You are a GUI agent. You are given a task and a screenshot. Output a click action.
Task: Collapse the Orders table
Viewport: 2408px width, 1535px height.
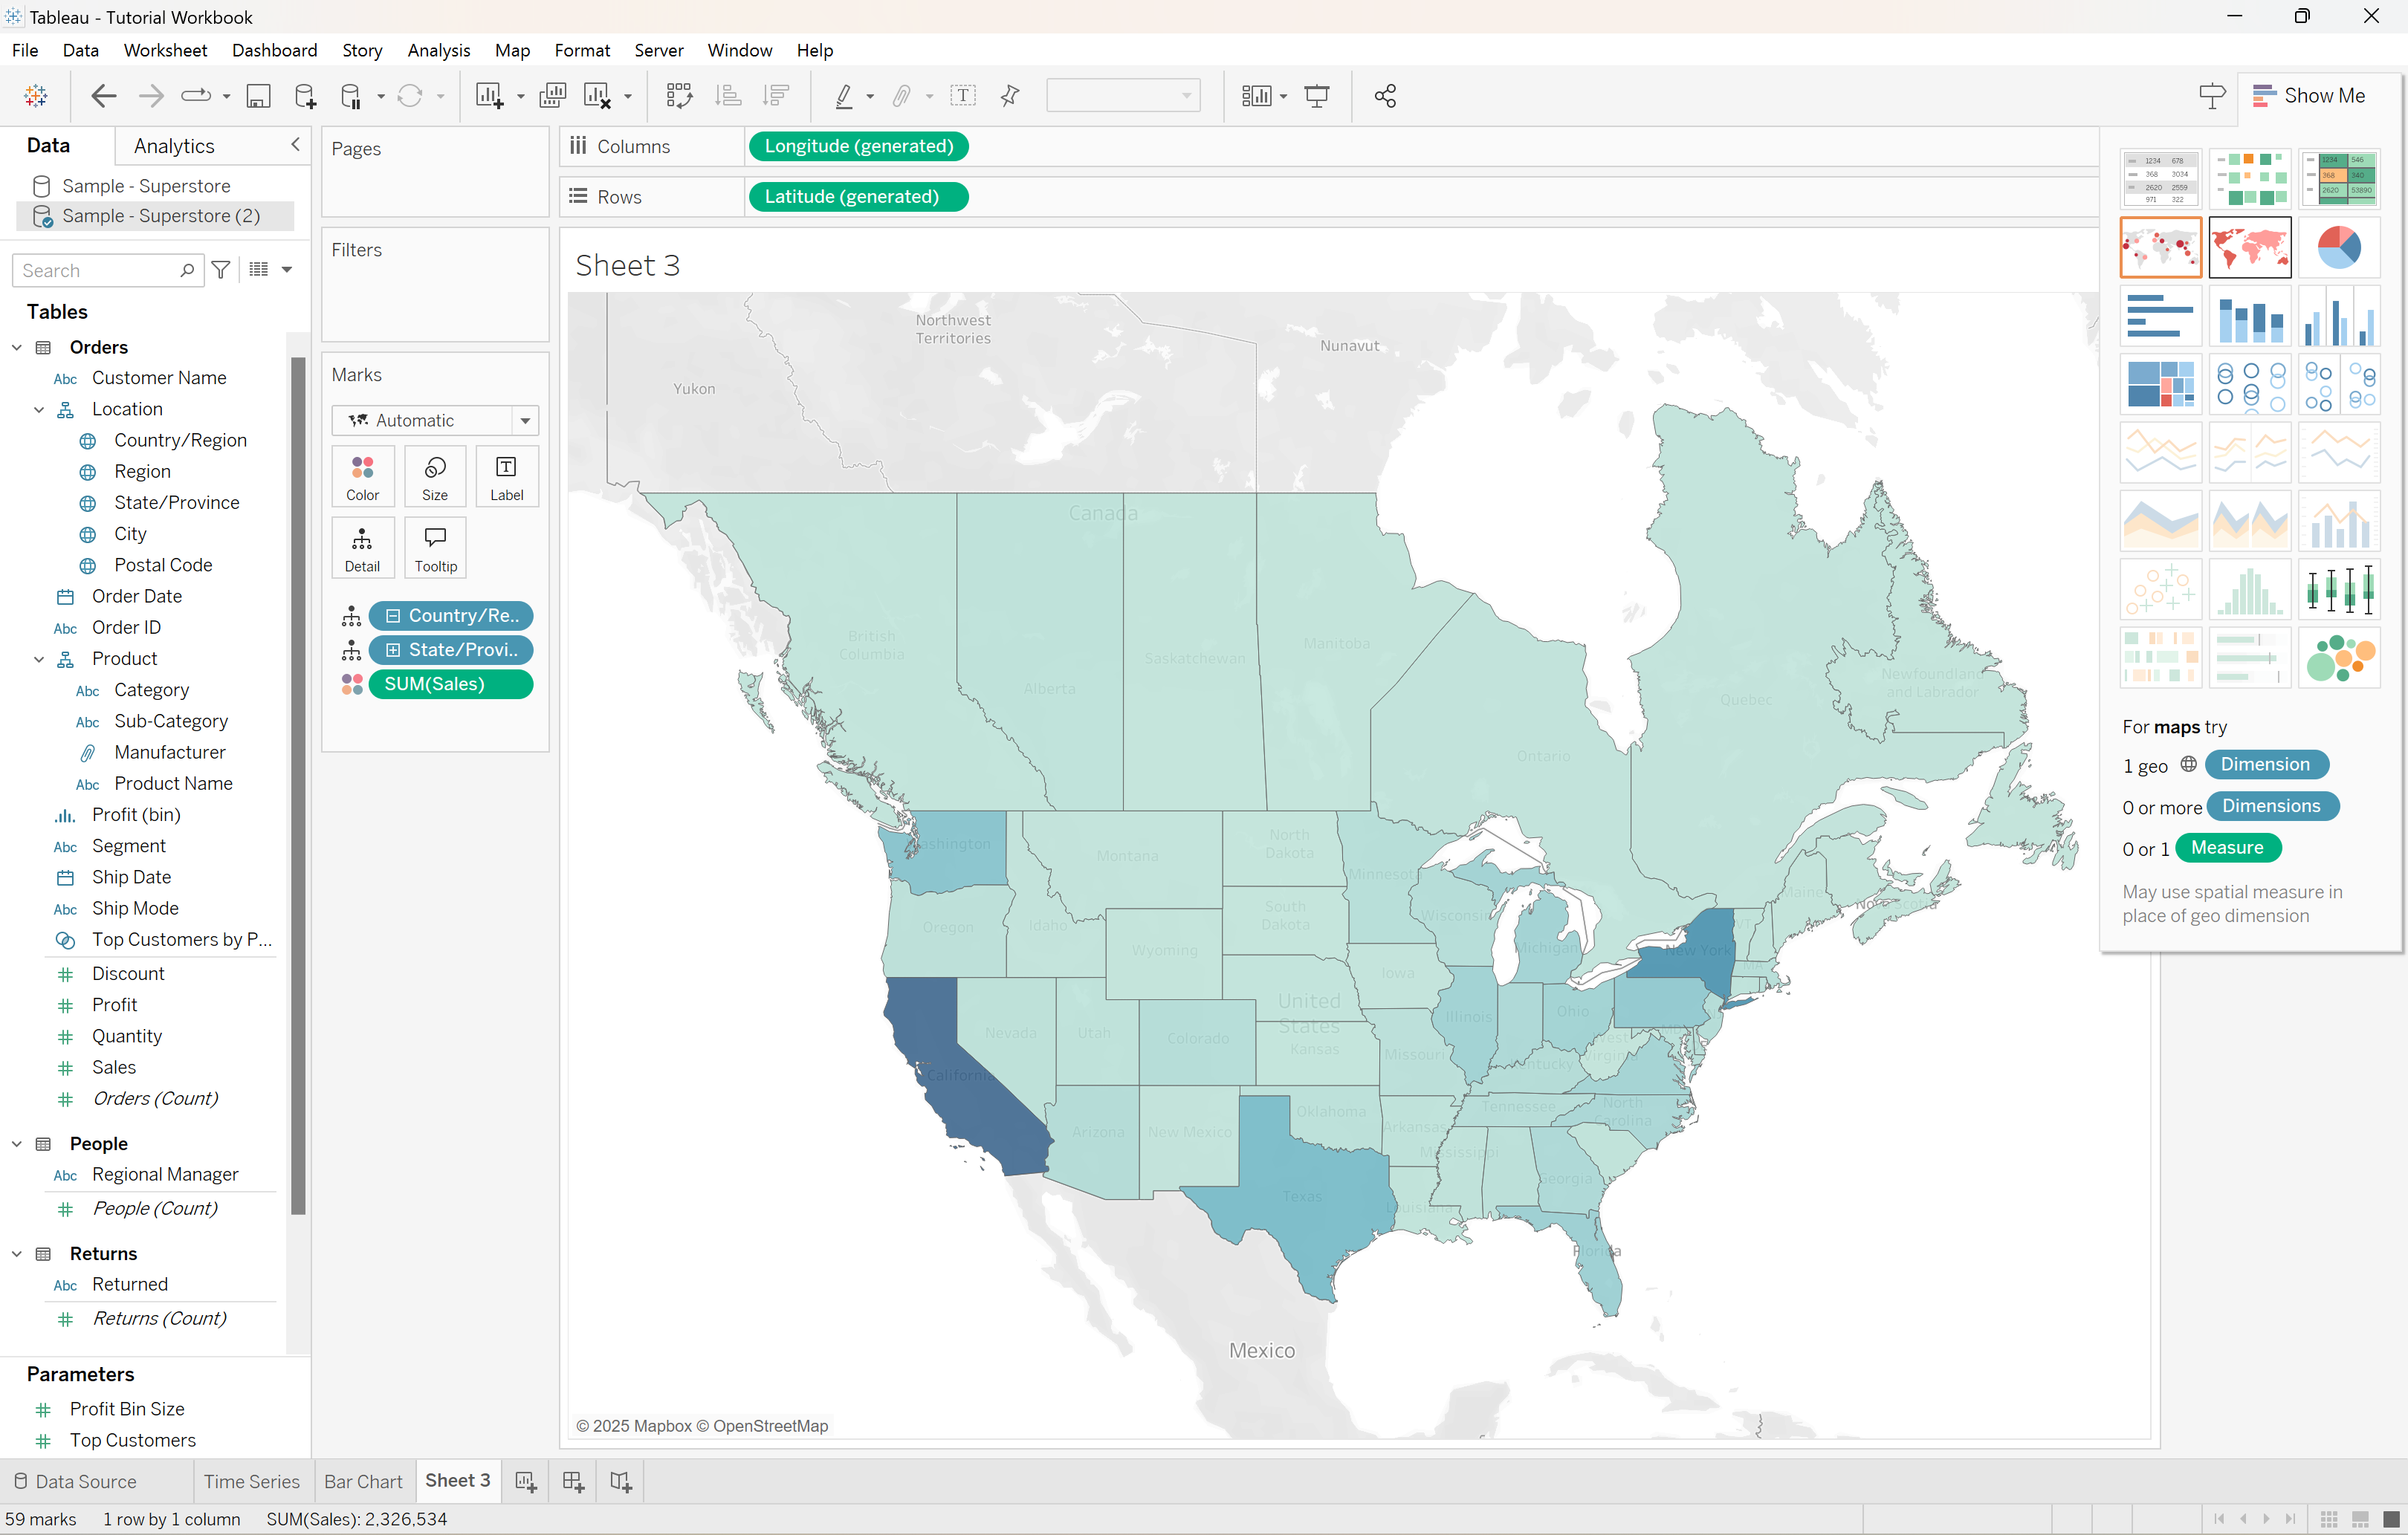[17, 348]
